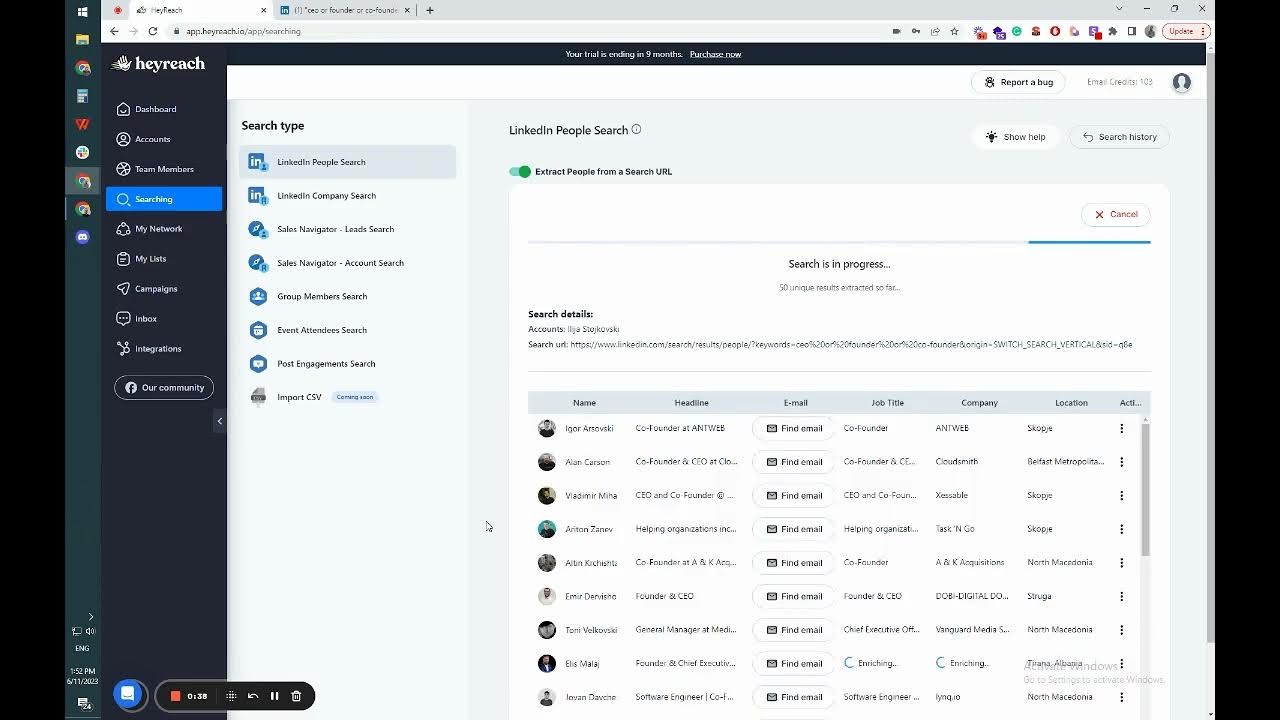Reload the page
The image size is (1280, 720).
pos(153,31)
